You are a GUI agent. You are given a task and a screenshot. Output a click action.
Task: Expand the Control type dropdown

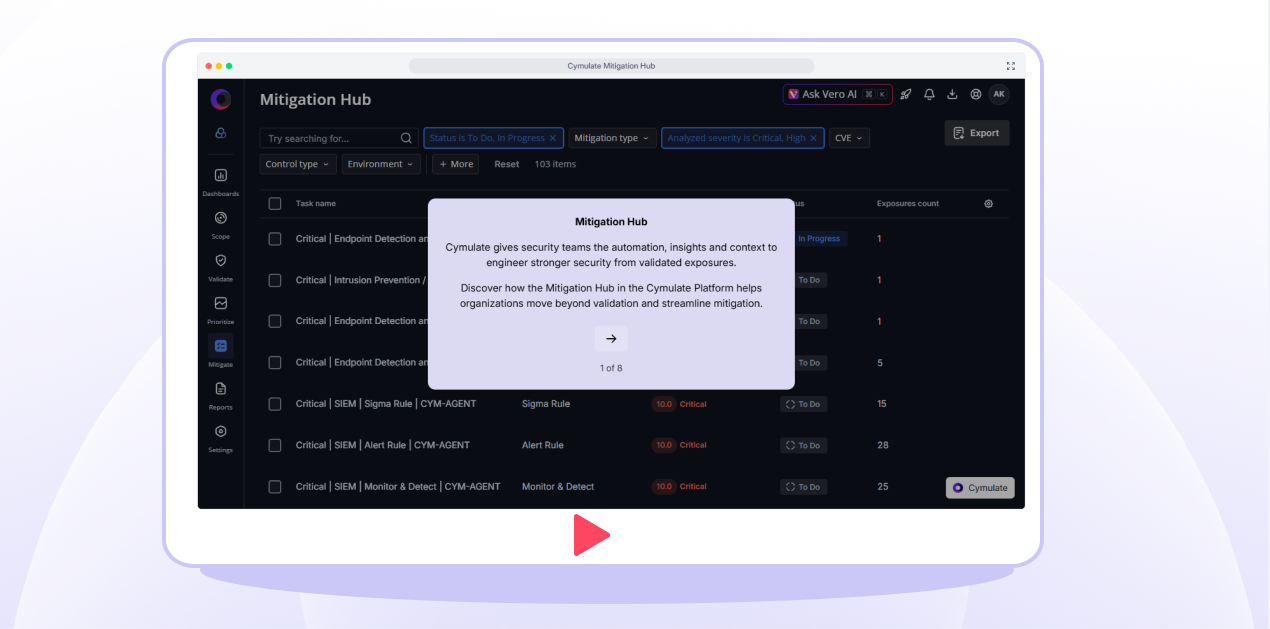click(x=298, y=164)
